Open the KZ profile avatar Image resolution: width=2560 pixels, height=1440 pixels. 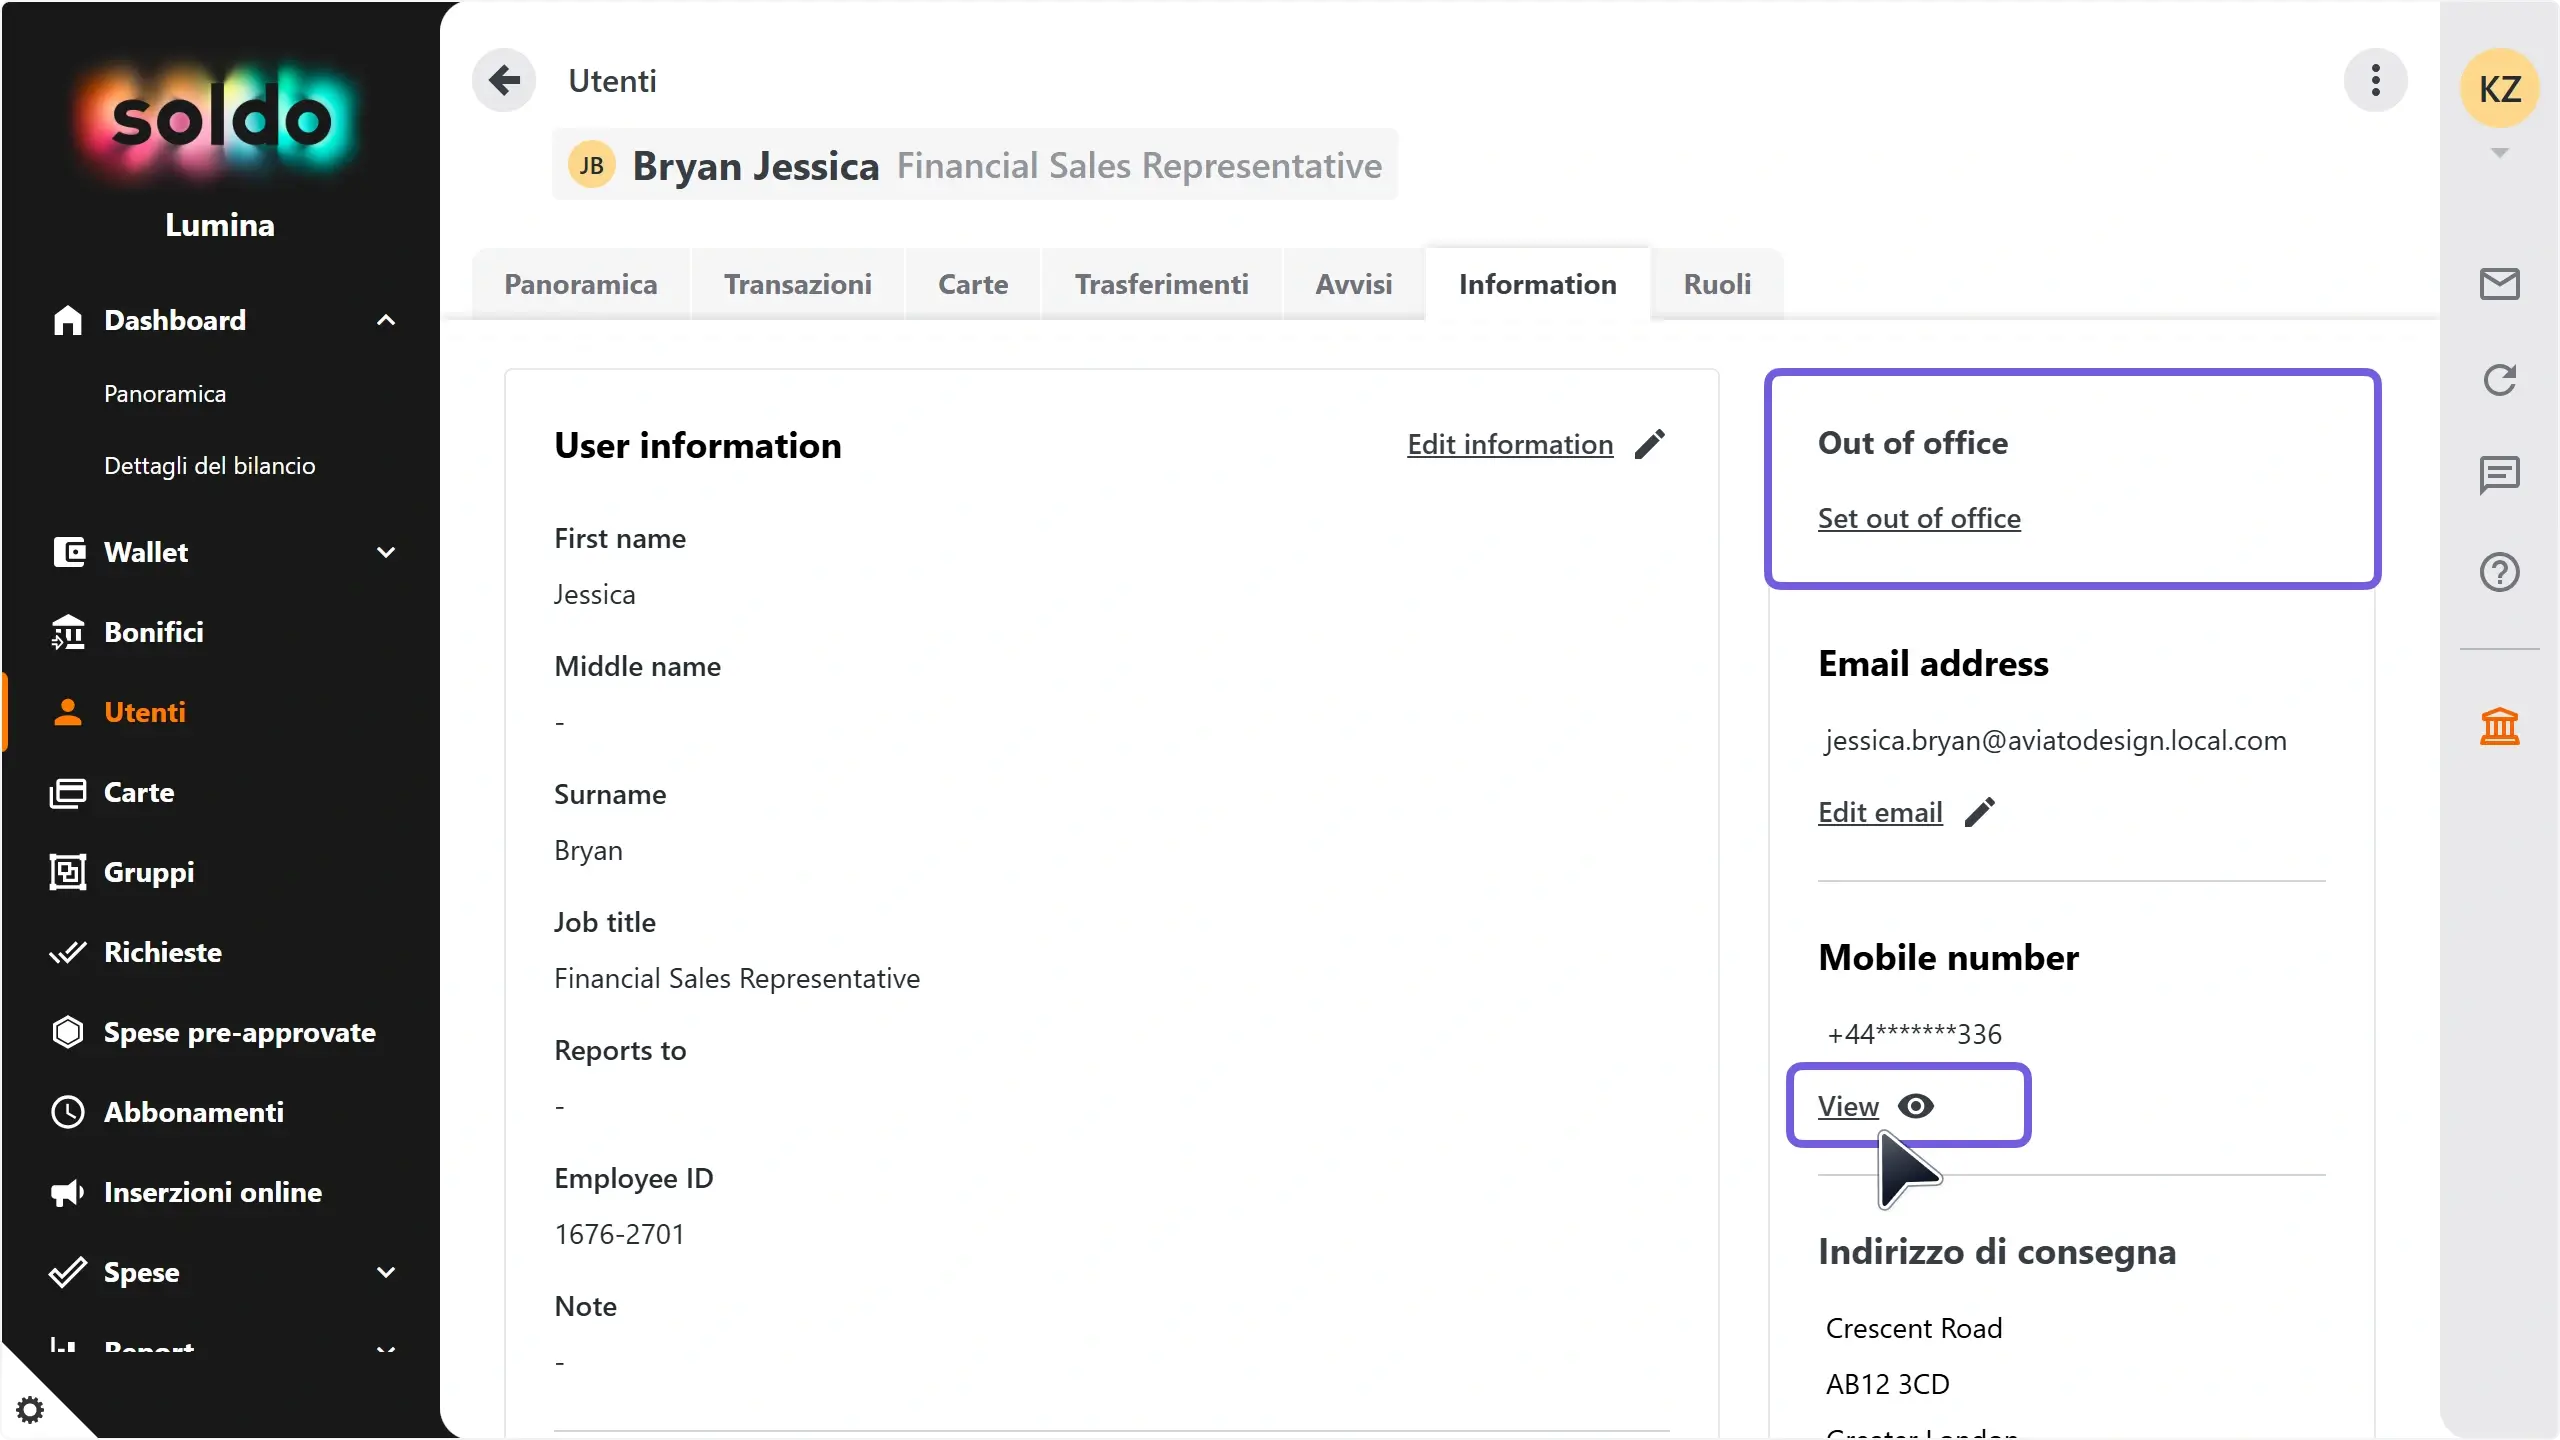(x=2499, y=88)
